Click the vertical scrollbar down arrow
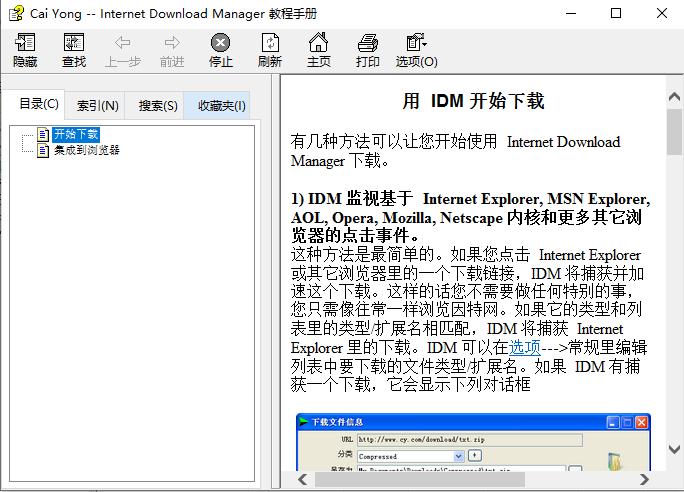The image size is (684, 492). [x=674, y=448]
